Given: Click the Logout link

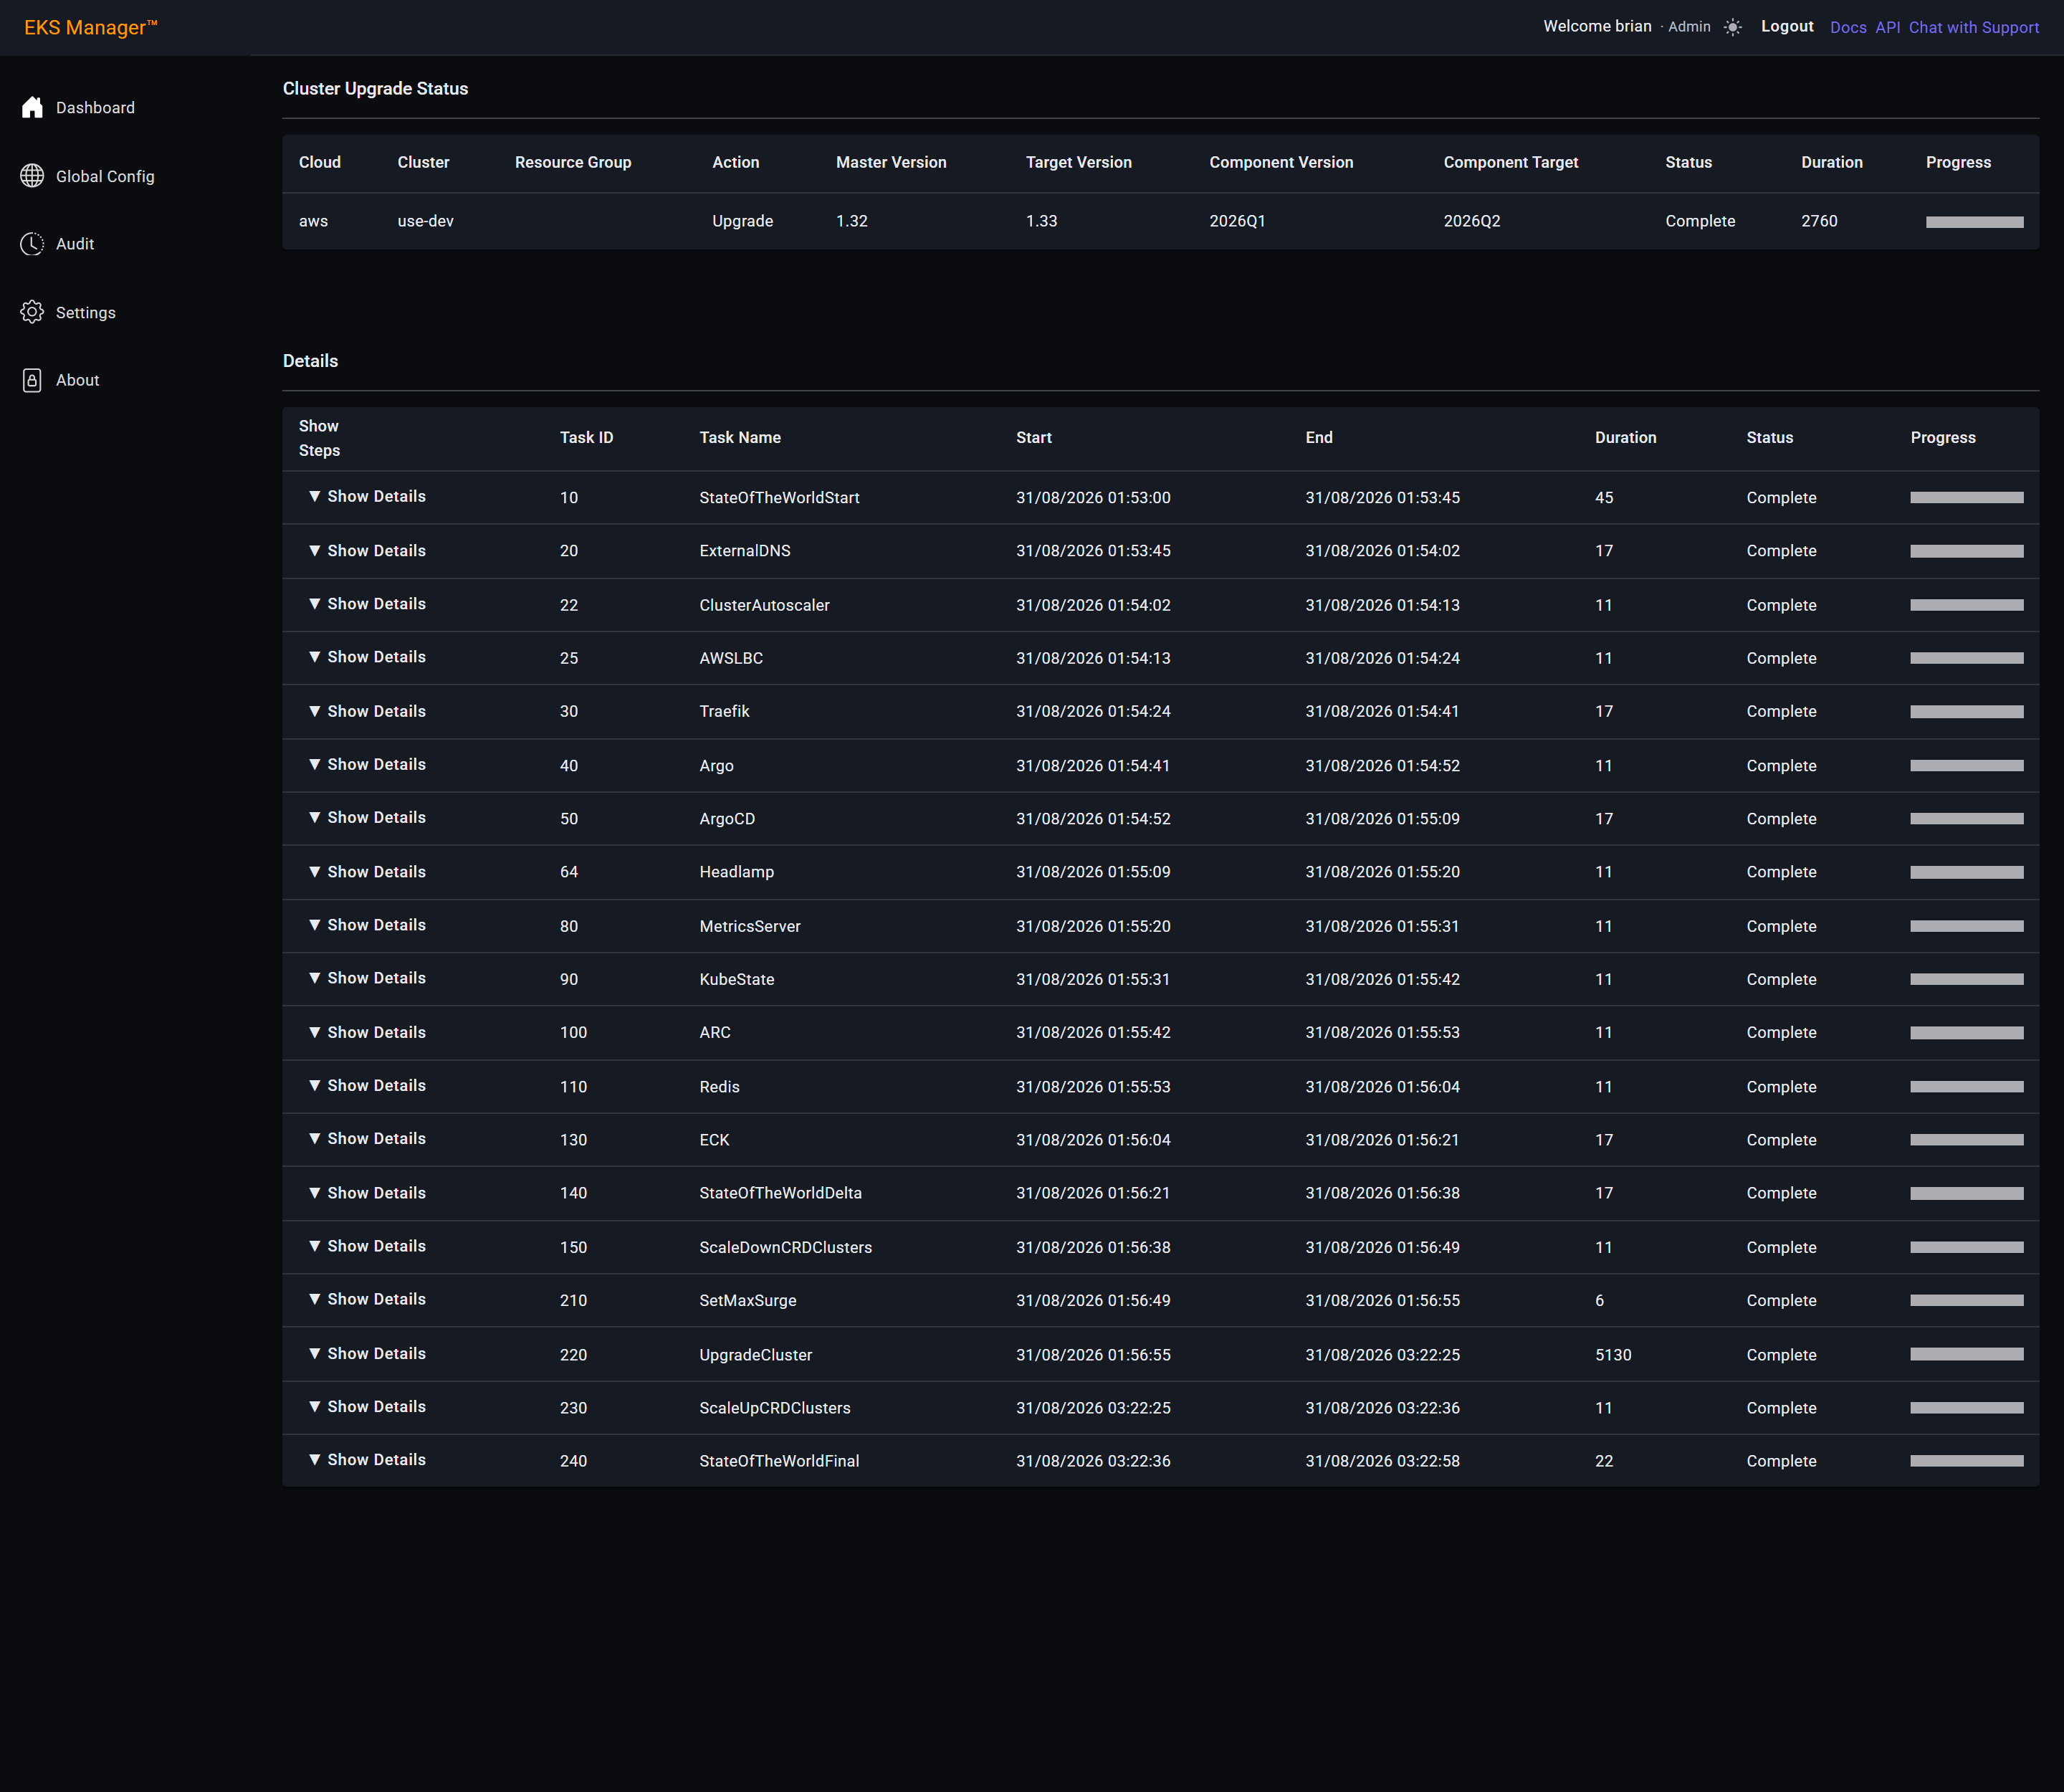Looking at the screenshot, I should (x=1787, y=26).
